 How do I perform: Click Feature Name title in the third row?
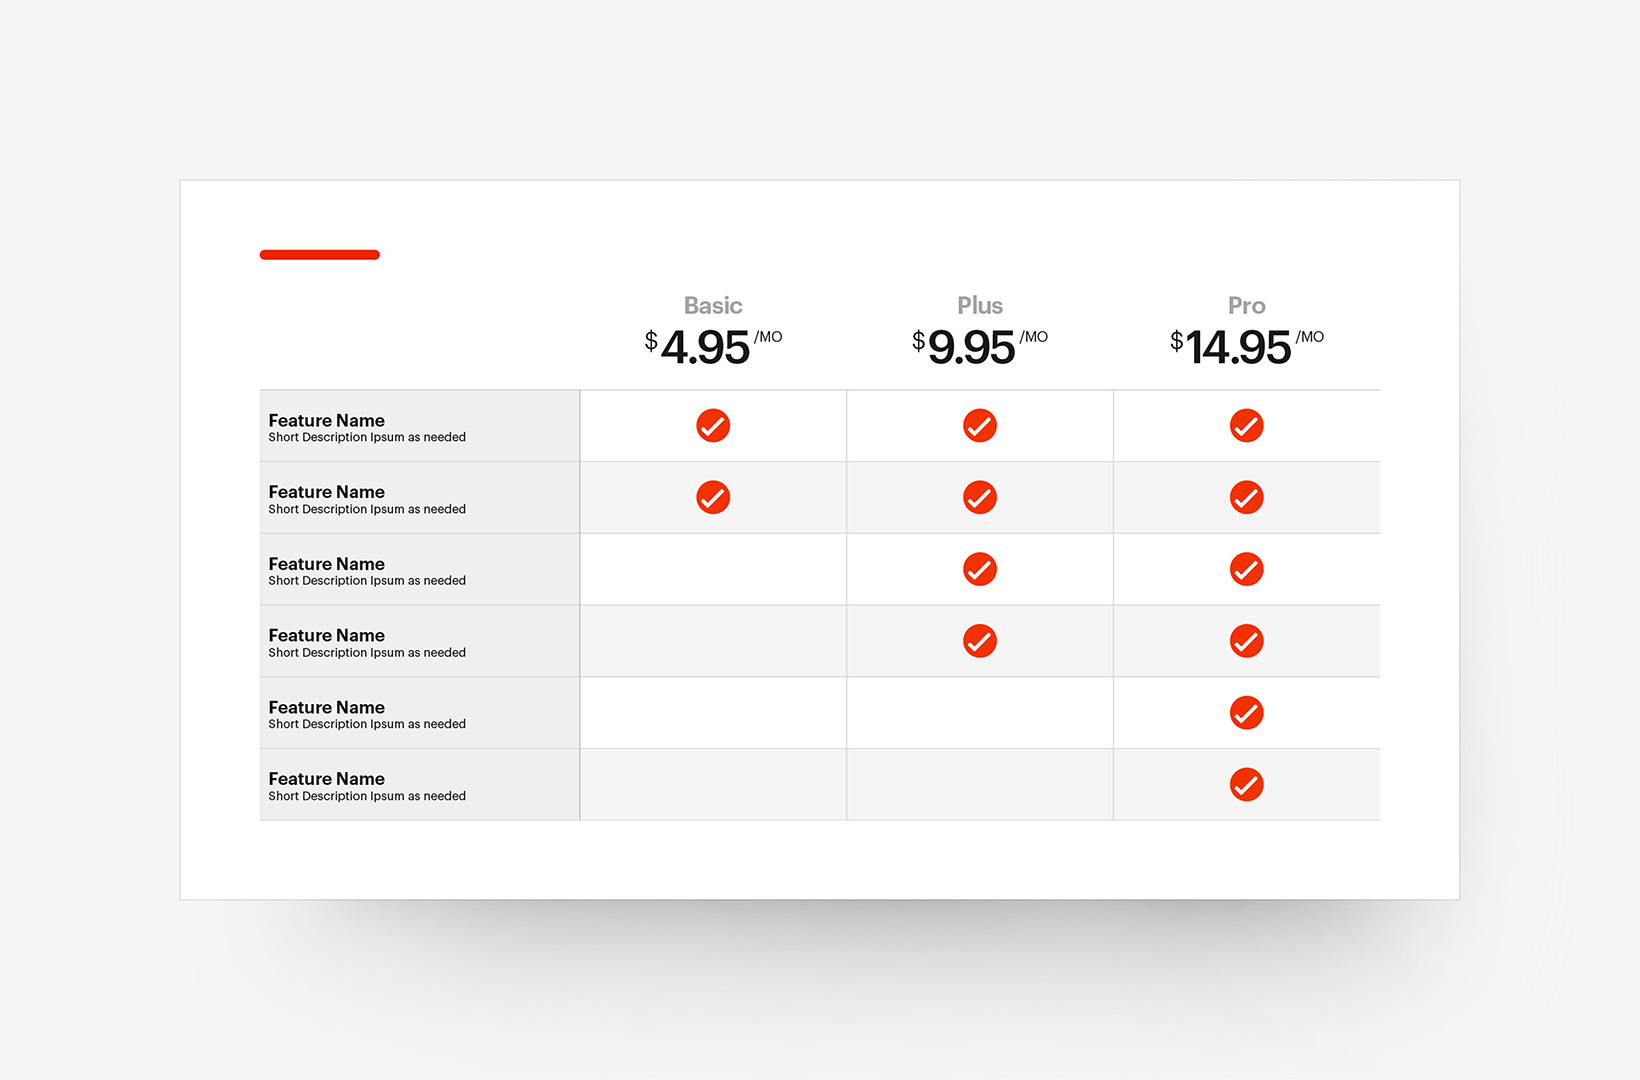point(326,564)
